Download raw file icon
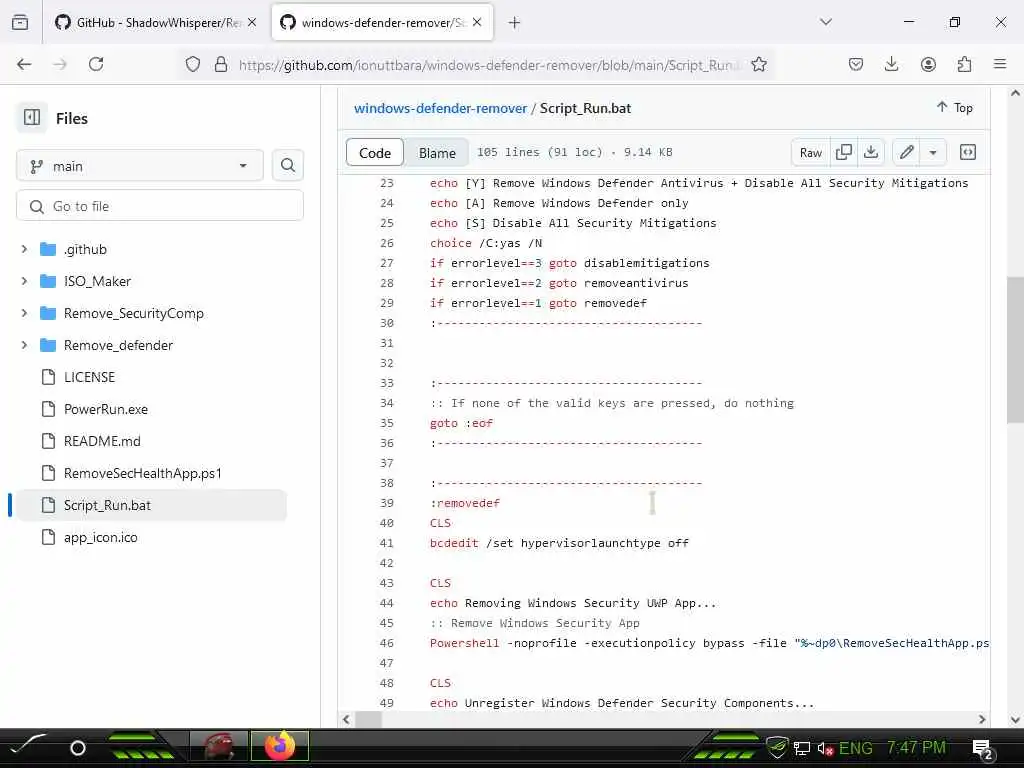The height and width of the screenshot is (768, 1024). (x=871, y=152)
